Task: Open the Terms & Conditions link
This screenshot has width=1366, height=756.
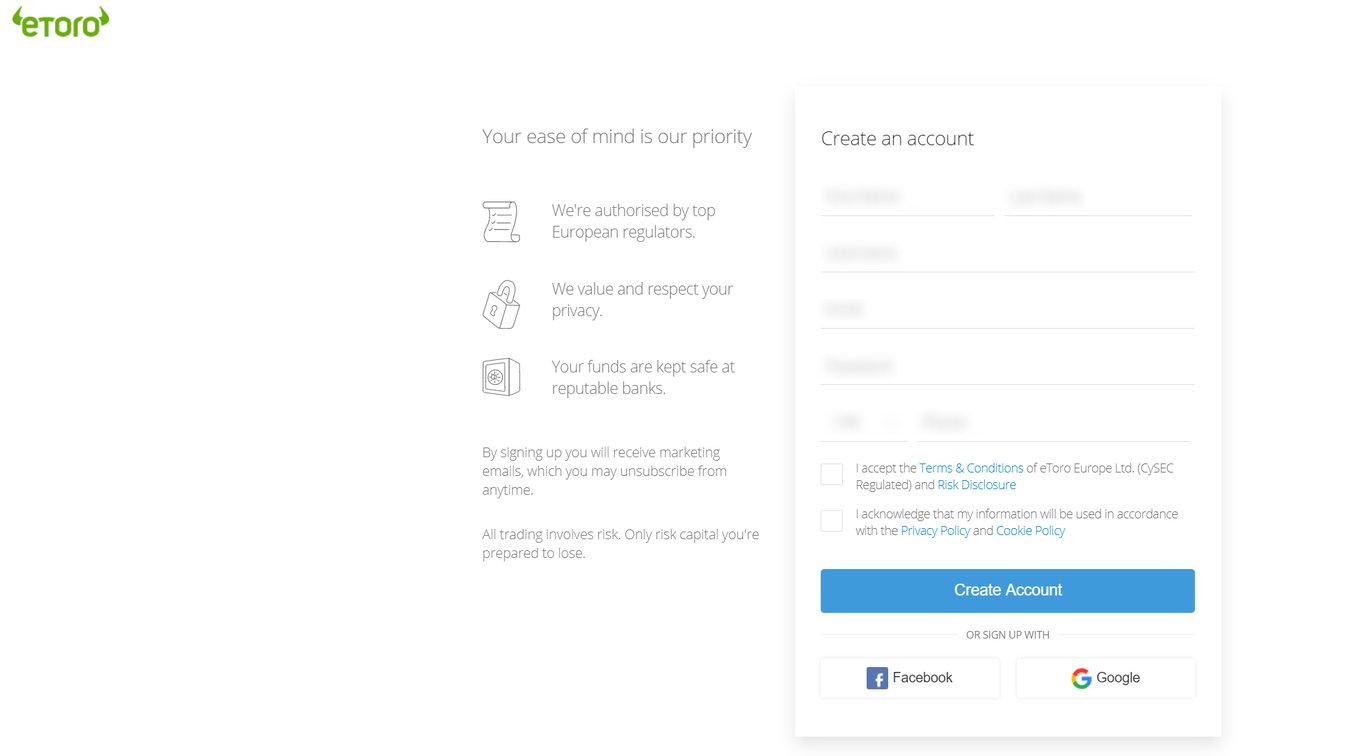Action: tap(970, 468)
